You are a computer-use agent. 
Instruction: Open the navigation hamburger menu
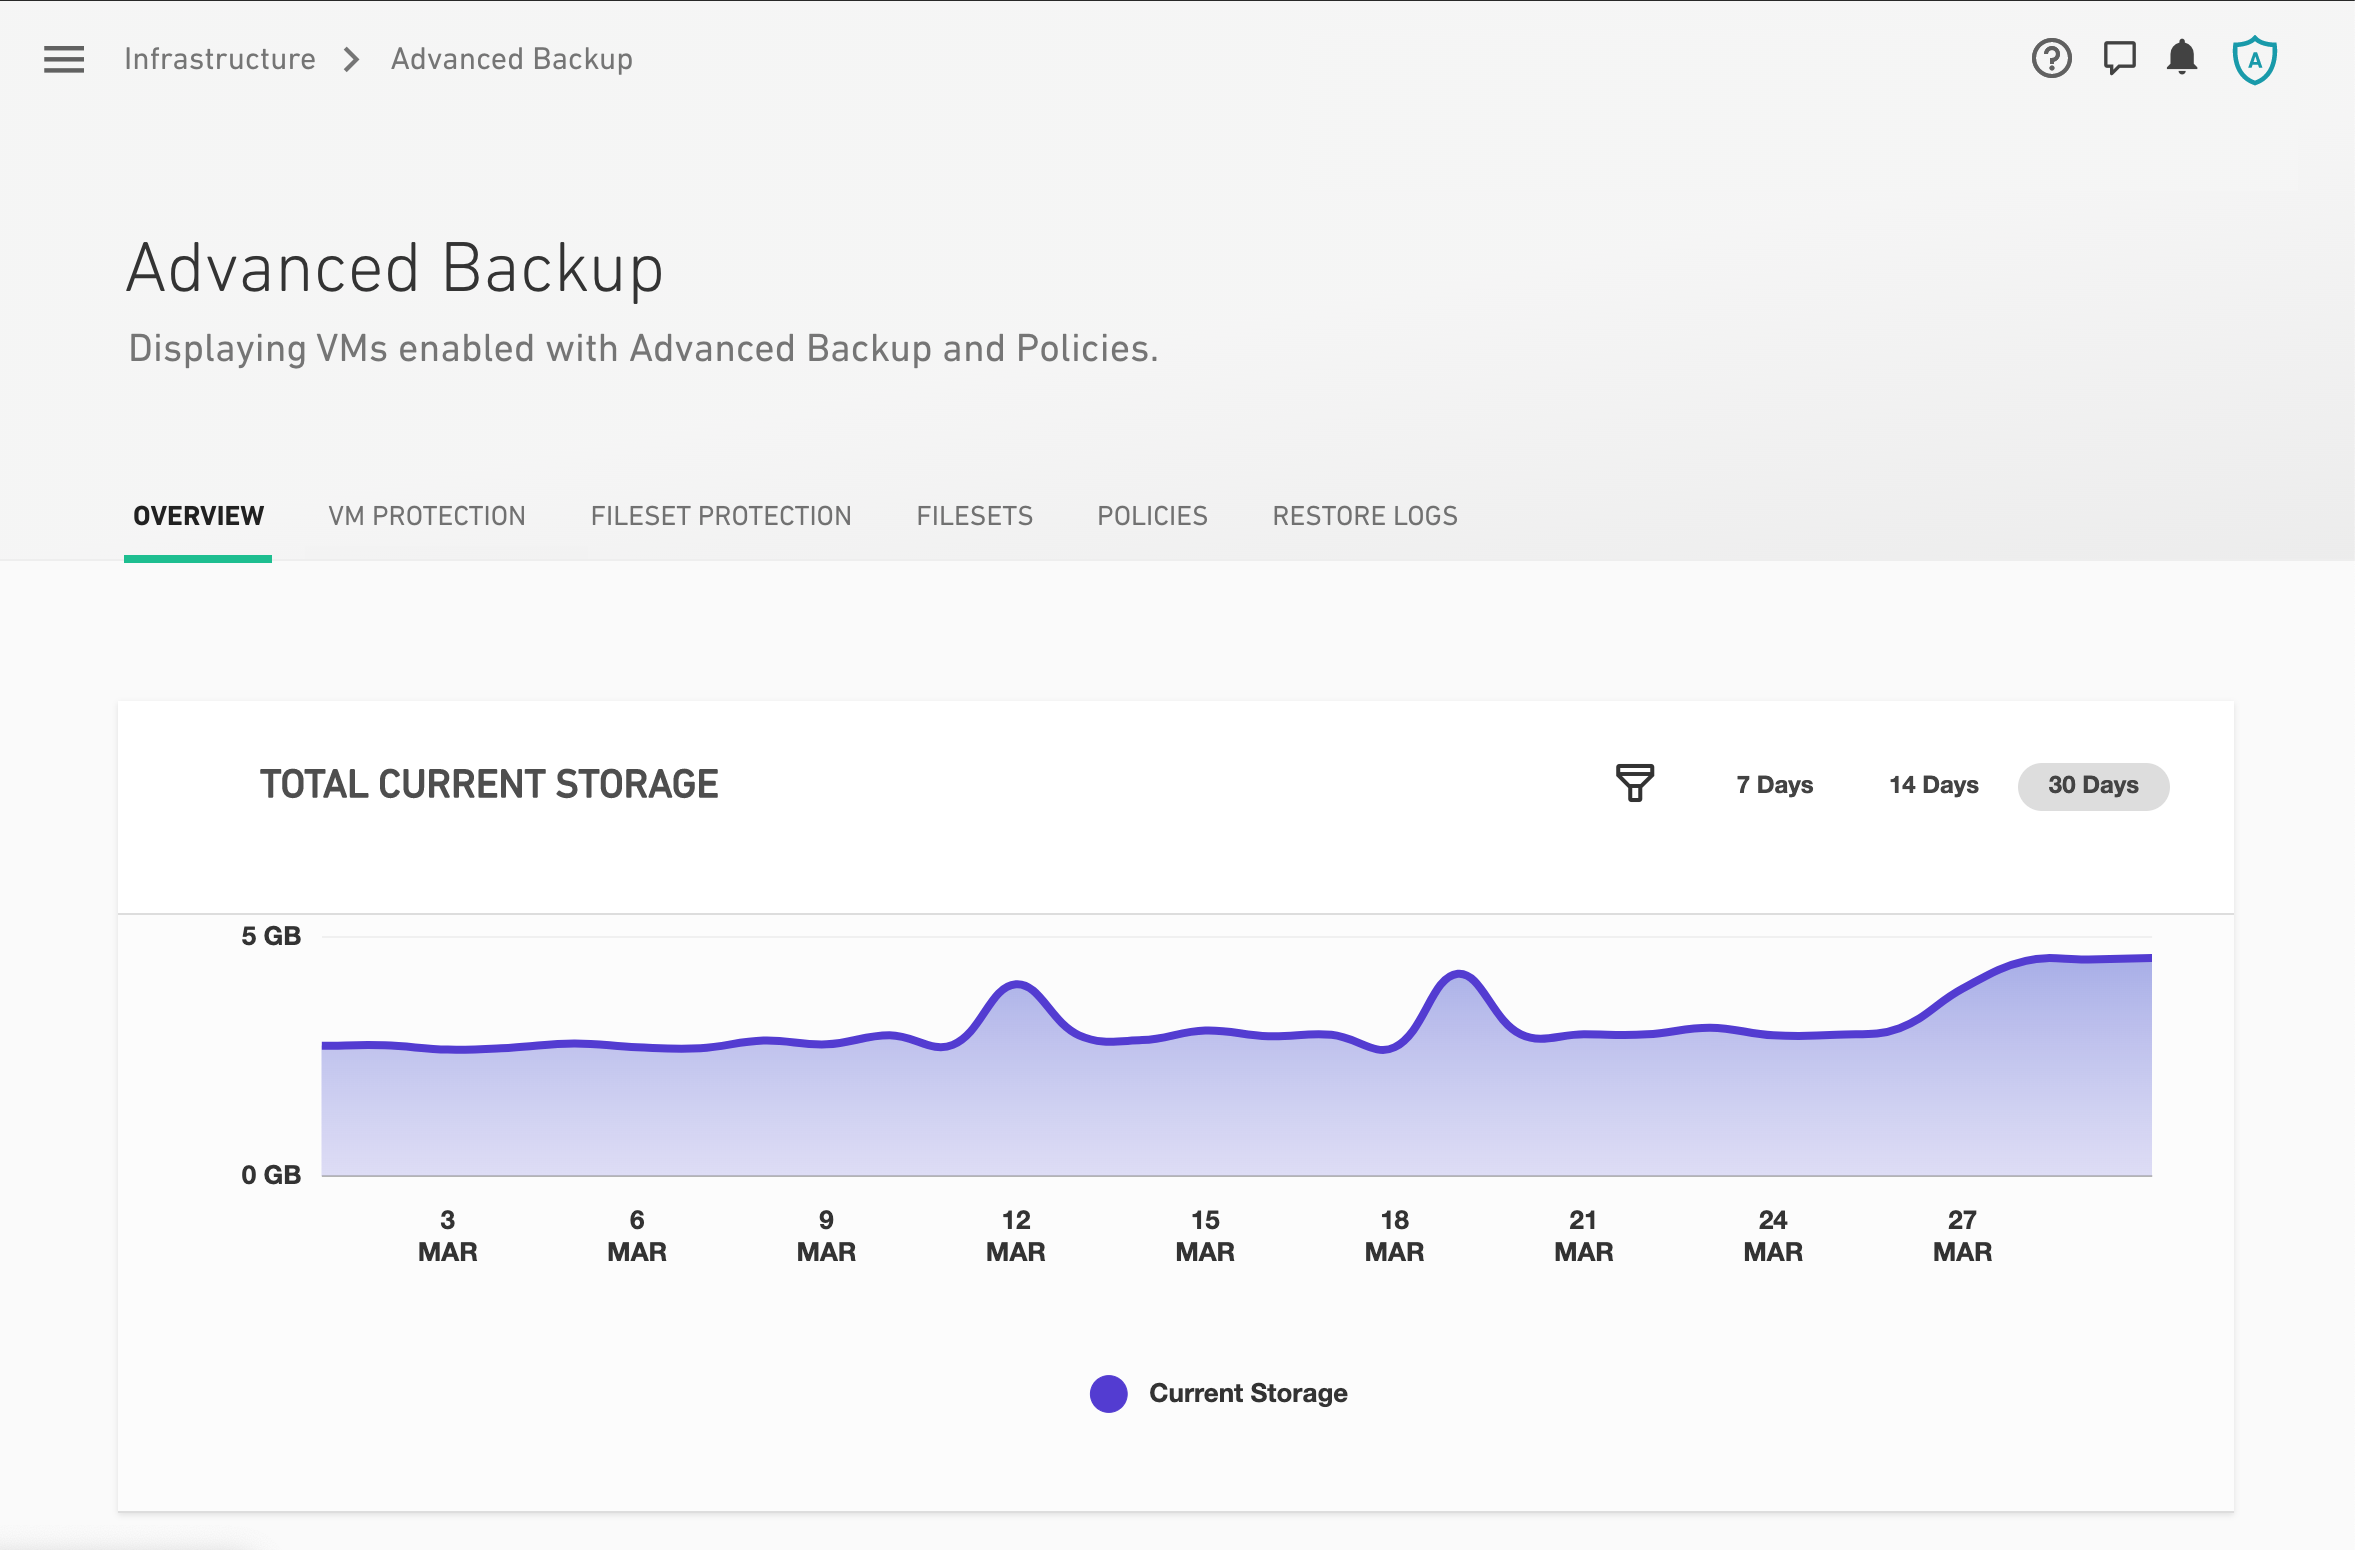63,59
